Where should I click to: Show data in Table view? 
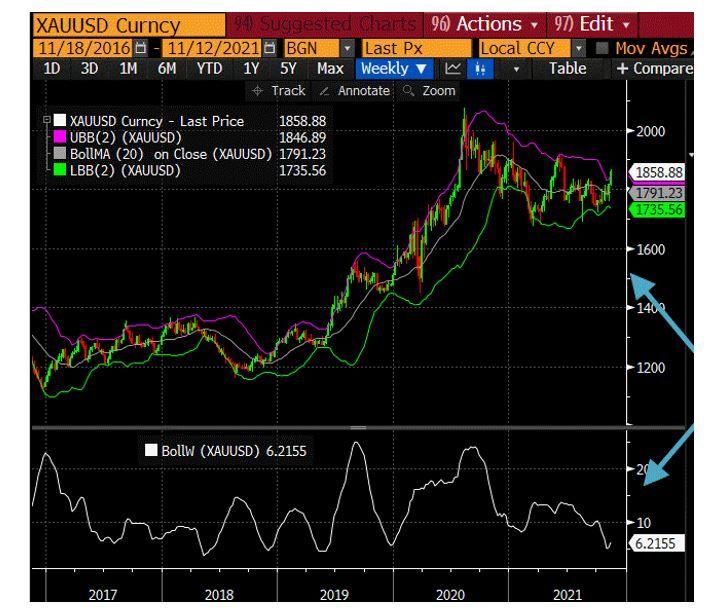pyautogui.click(x=568, y=68)
